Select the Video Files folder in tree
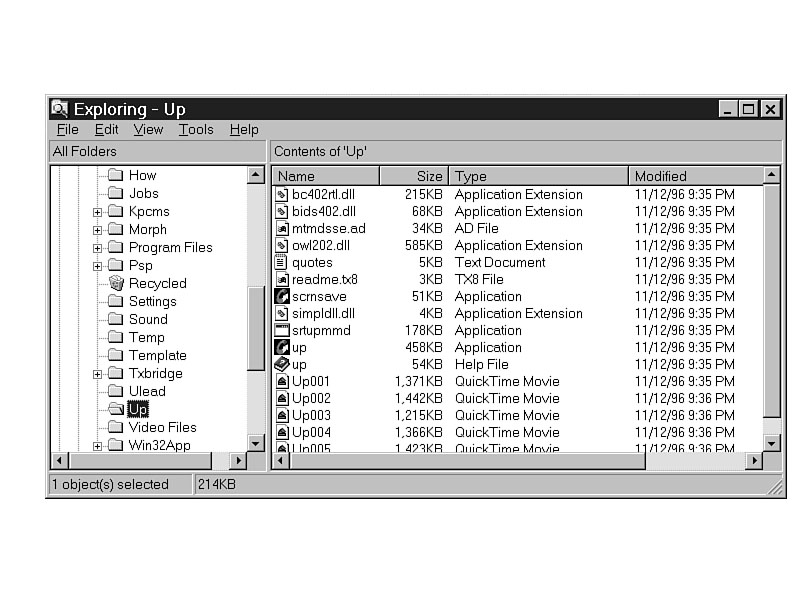 (x=162, y=427)
